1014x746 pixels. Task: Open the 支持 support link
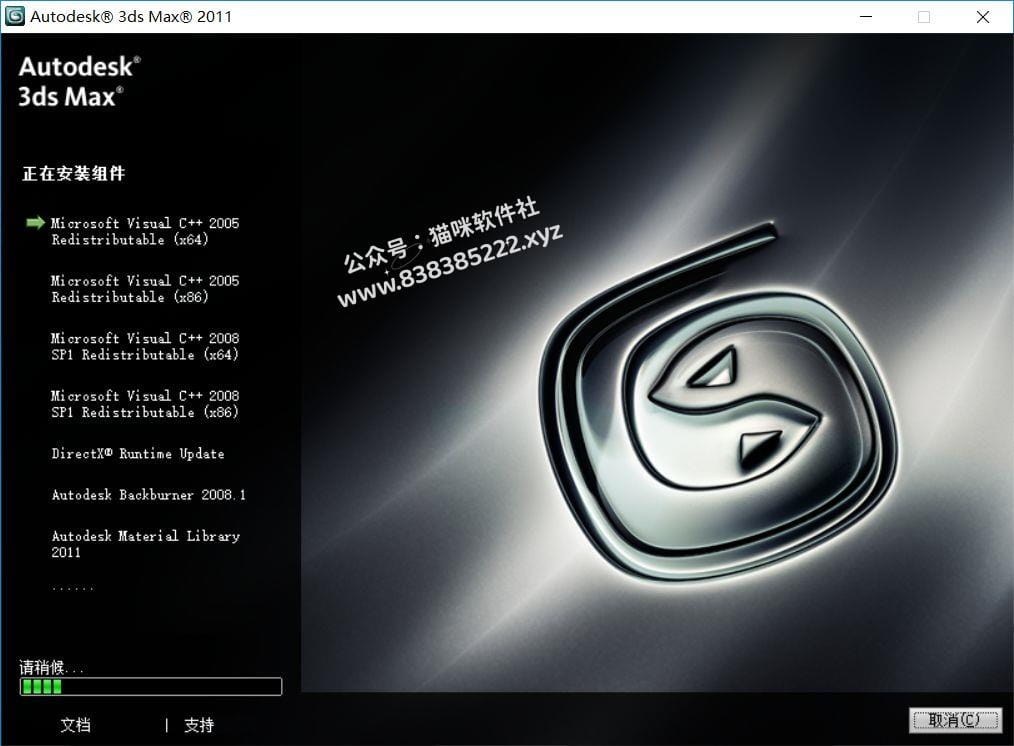tap(199, 725)
